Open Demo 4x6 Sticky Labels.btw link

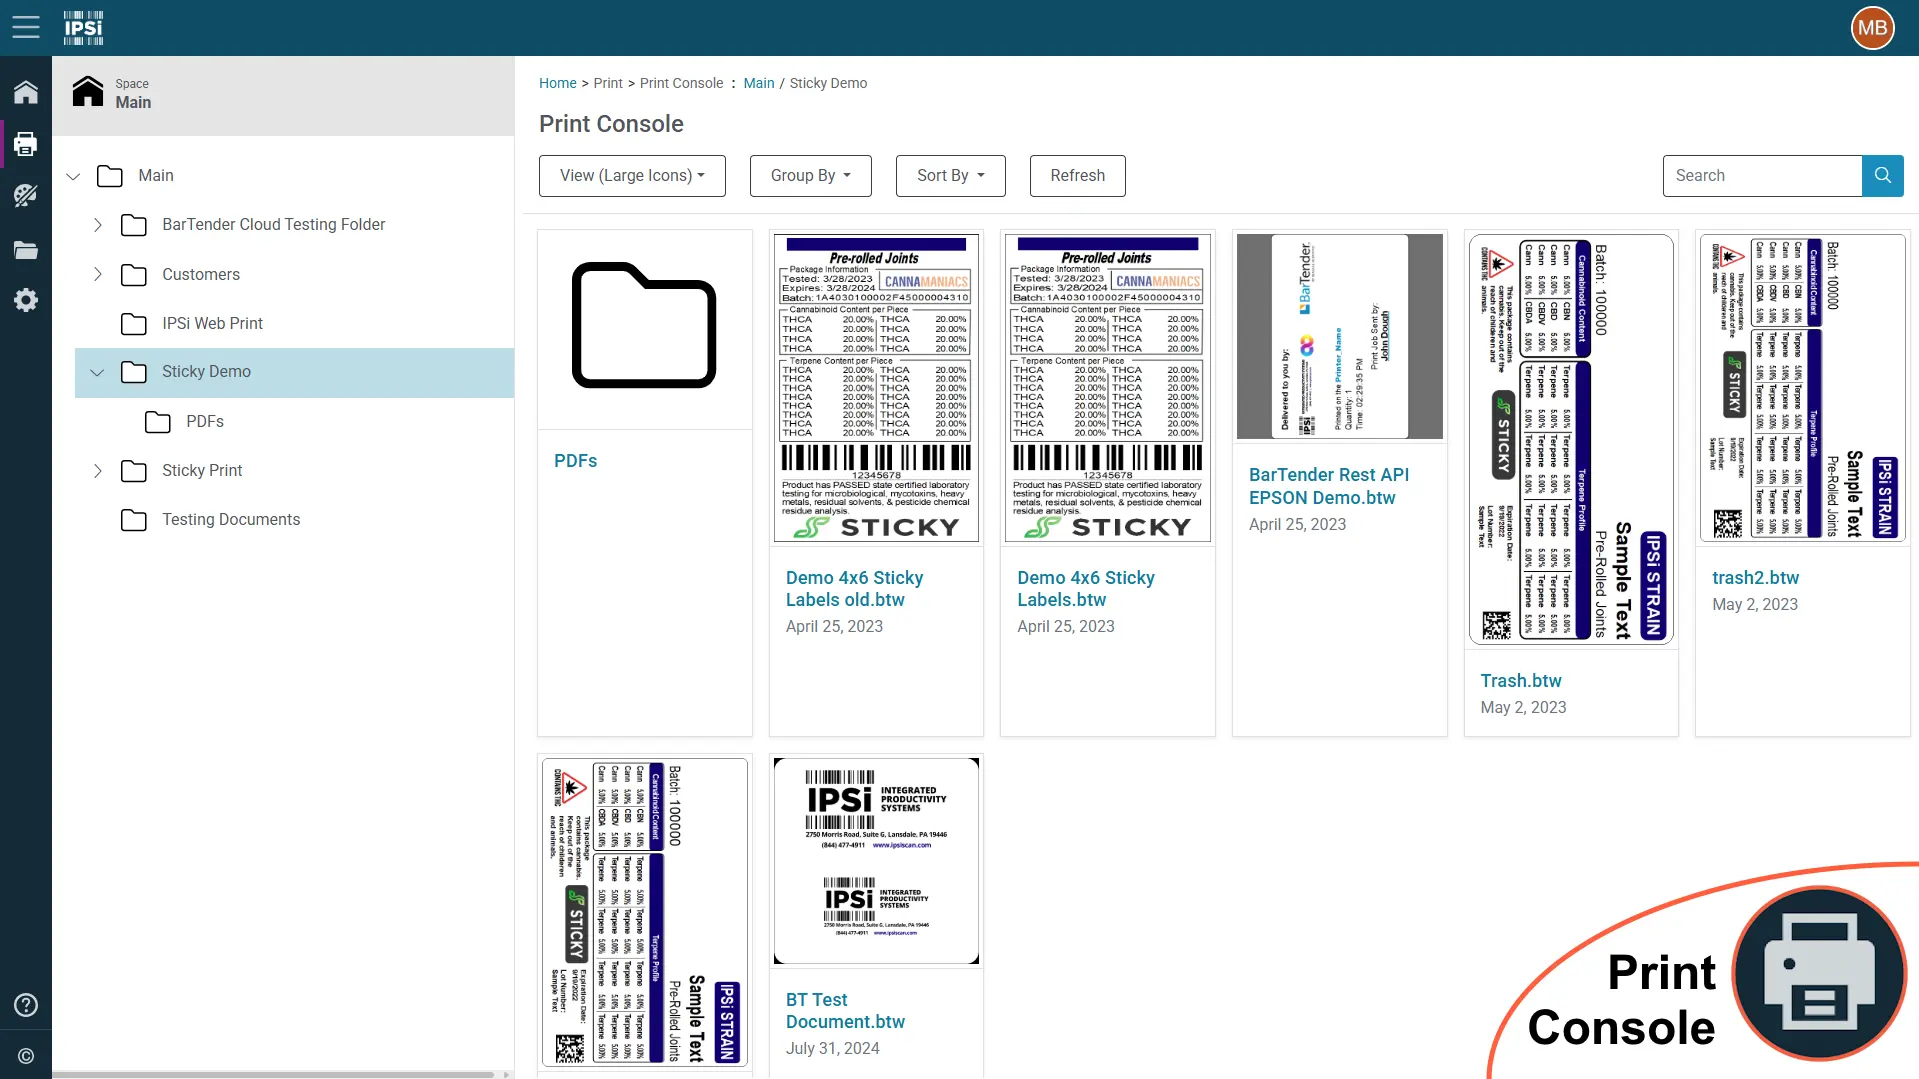tap(1085, 589)
